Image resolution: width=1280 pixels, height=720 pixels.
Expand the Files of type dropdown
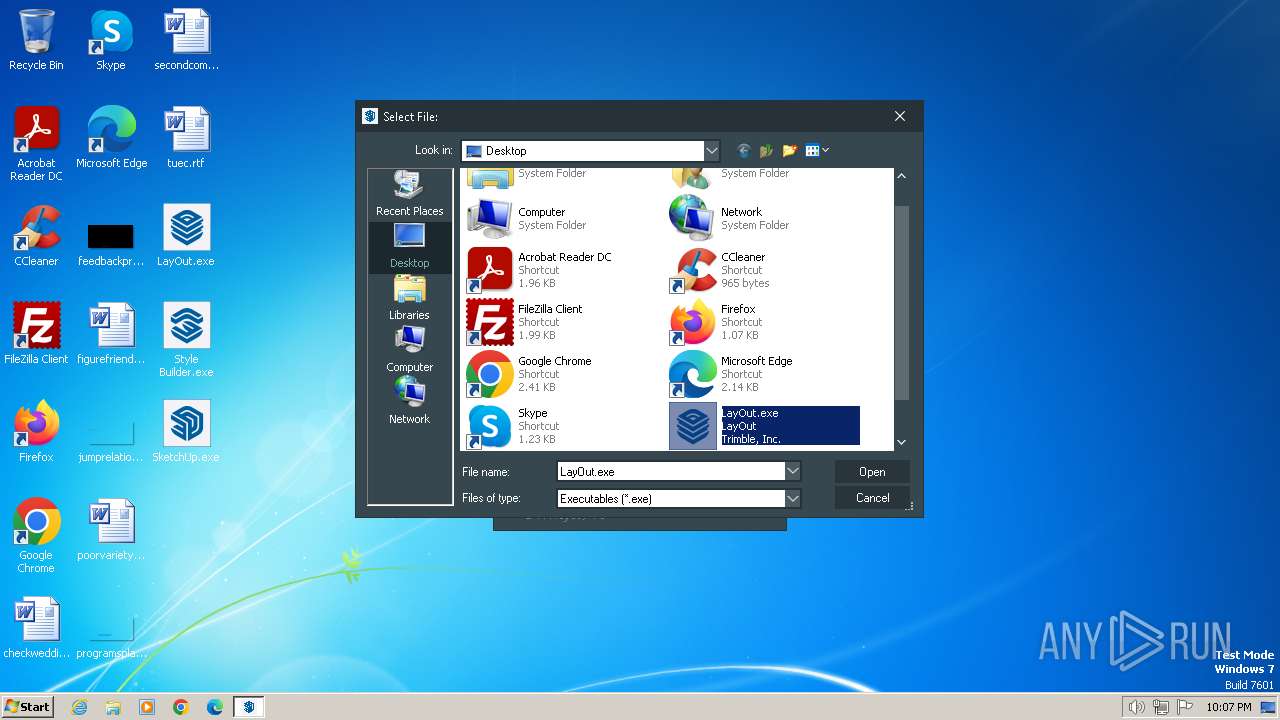point(793,498)
